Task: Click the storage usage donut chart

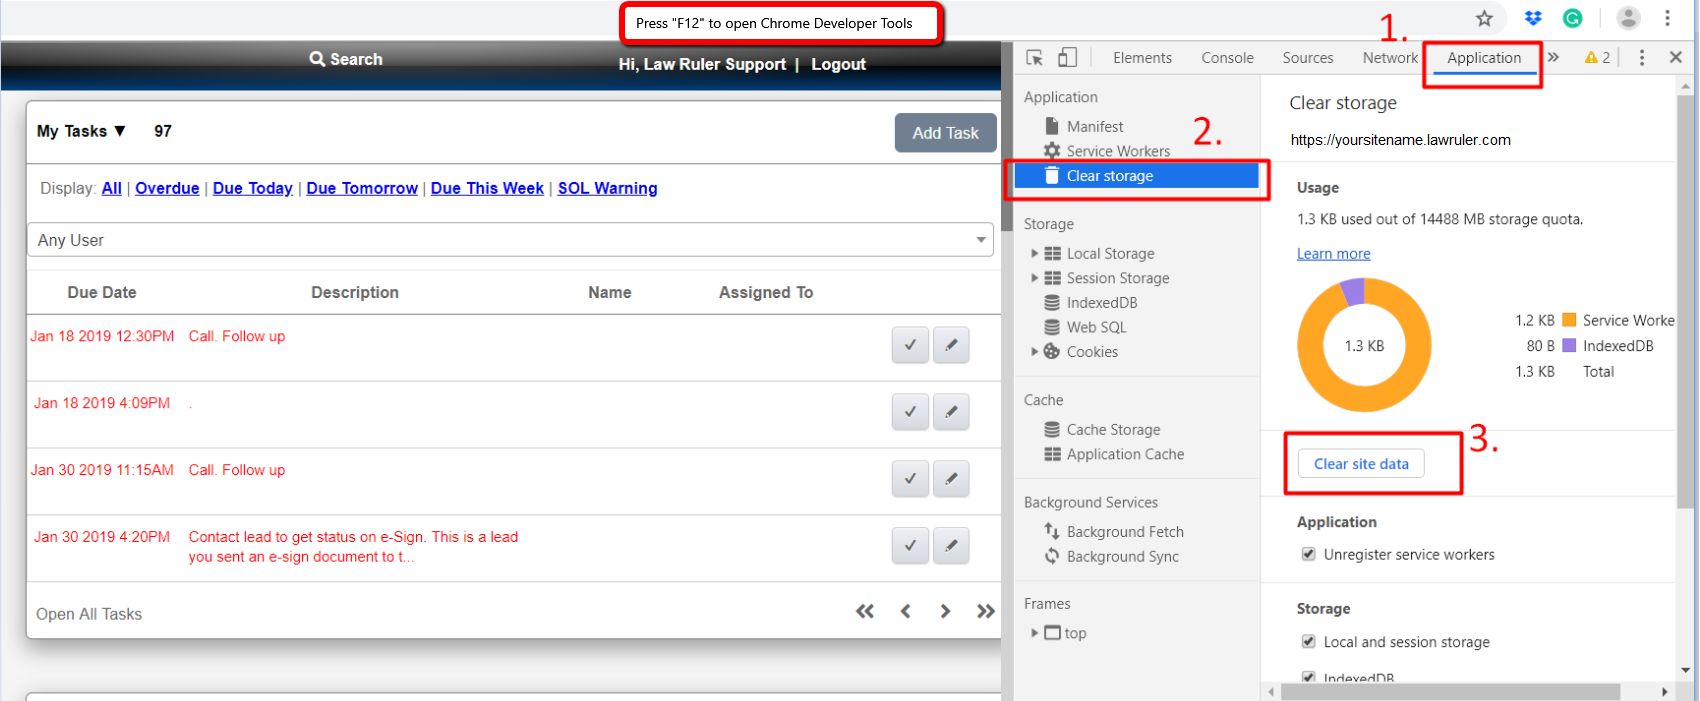Action: pyautogui.click(x=1364, y=345)
